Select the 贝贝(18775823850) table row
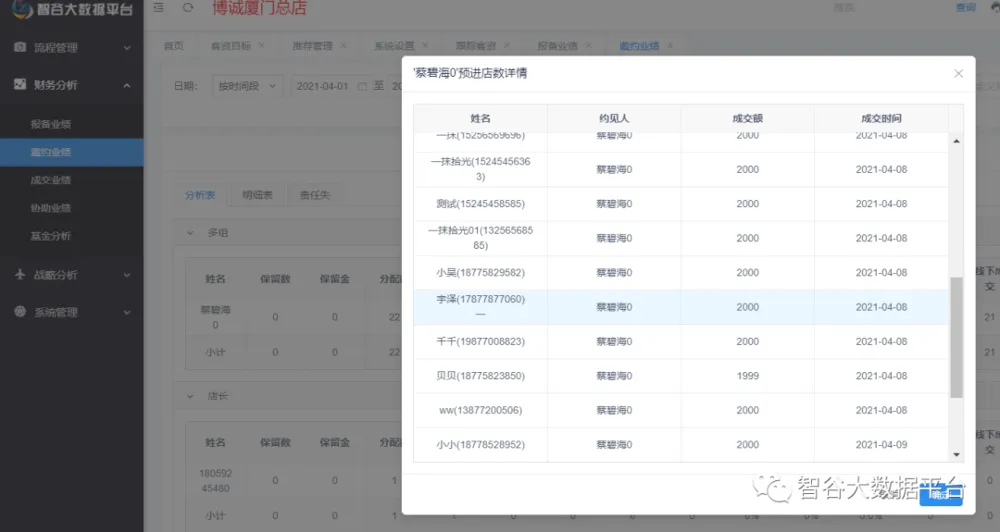The image size is (1000, 532). (681, 376)
